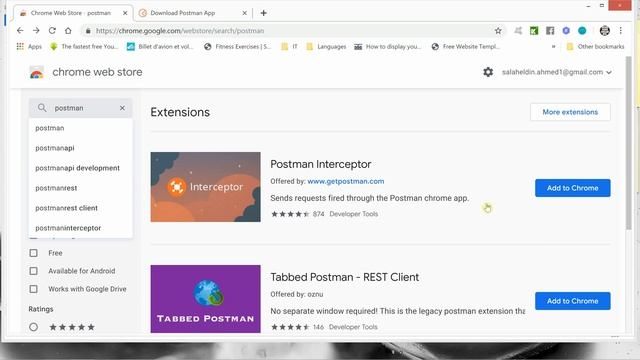
Task: Switch to the Download Postman App tab
Action: pyautogui.click(x=192, y=13)
